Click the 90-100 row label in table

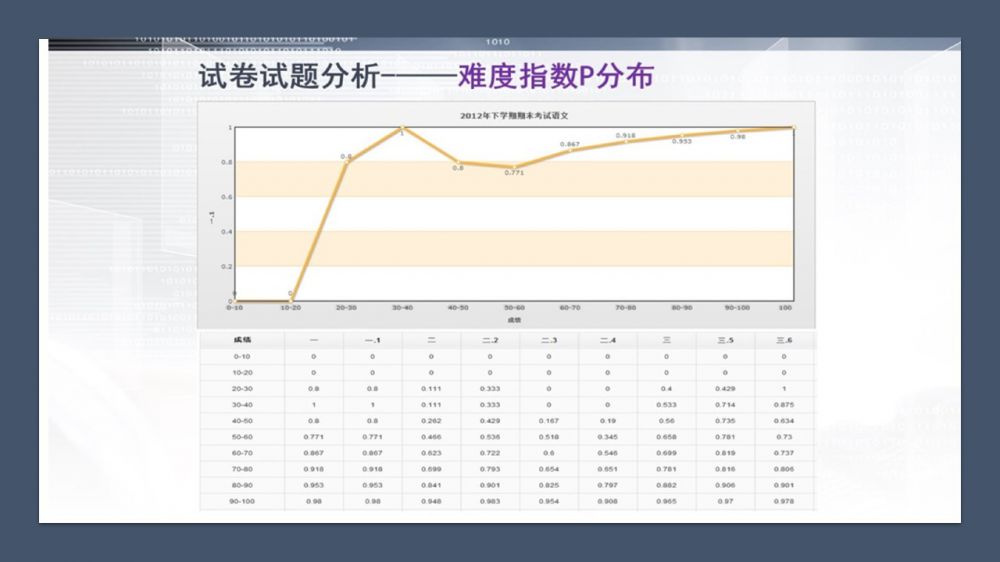click(x=242, y=501)
